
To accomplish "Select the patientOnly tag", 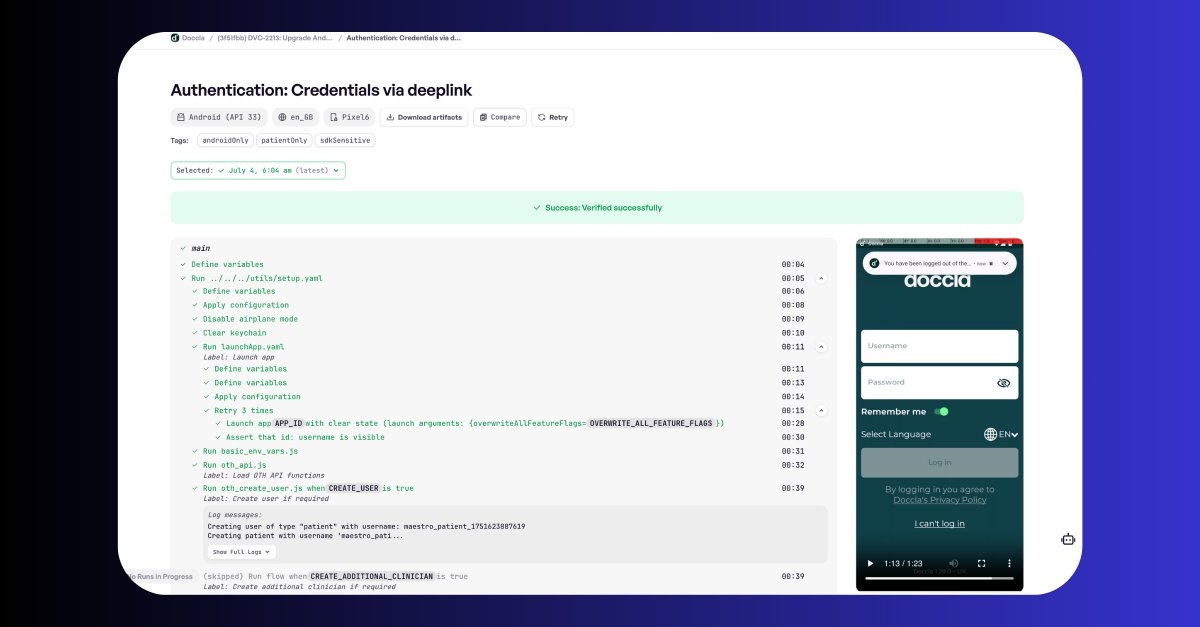I will click(x=285, y=141).
